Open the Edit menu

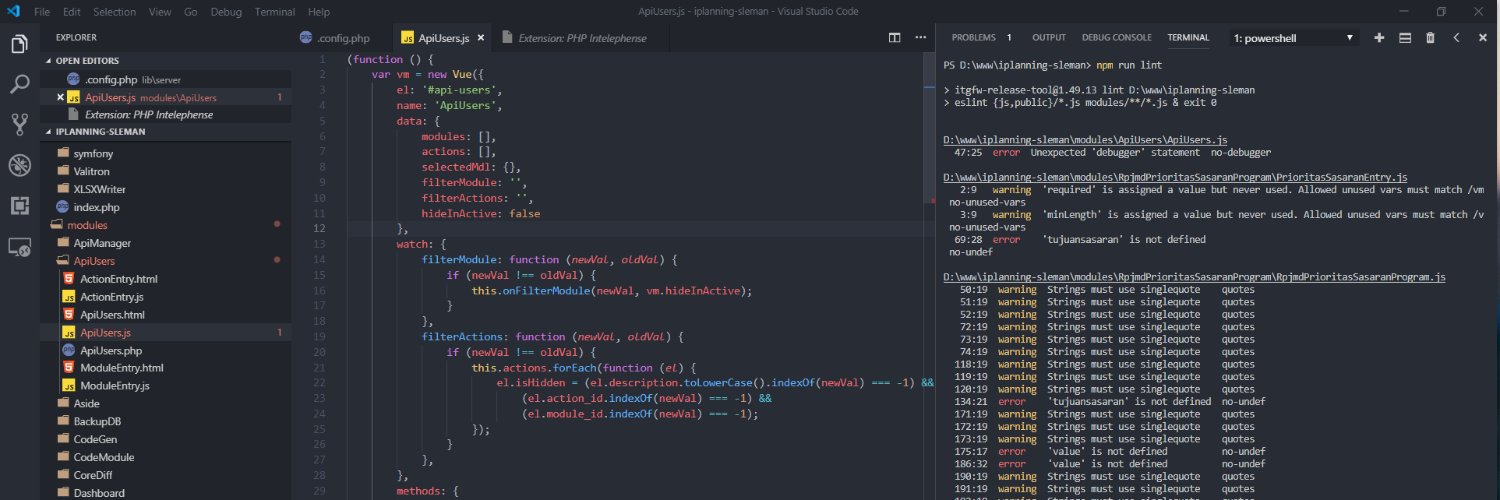pos(71,12)
